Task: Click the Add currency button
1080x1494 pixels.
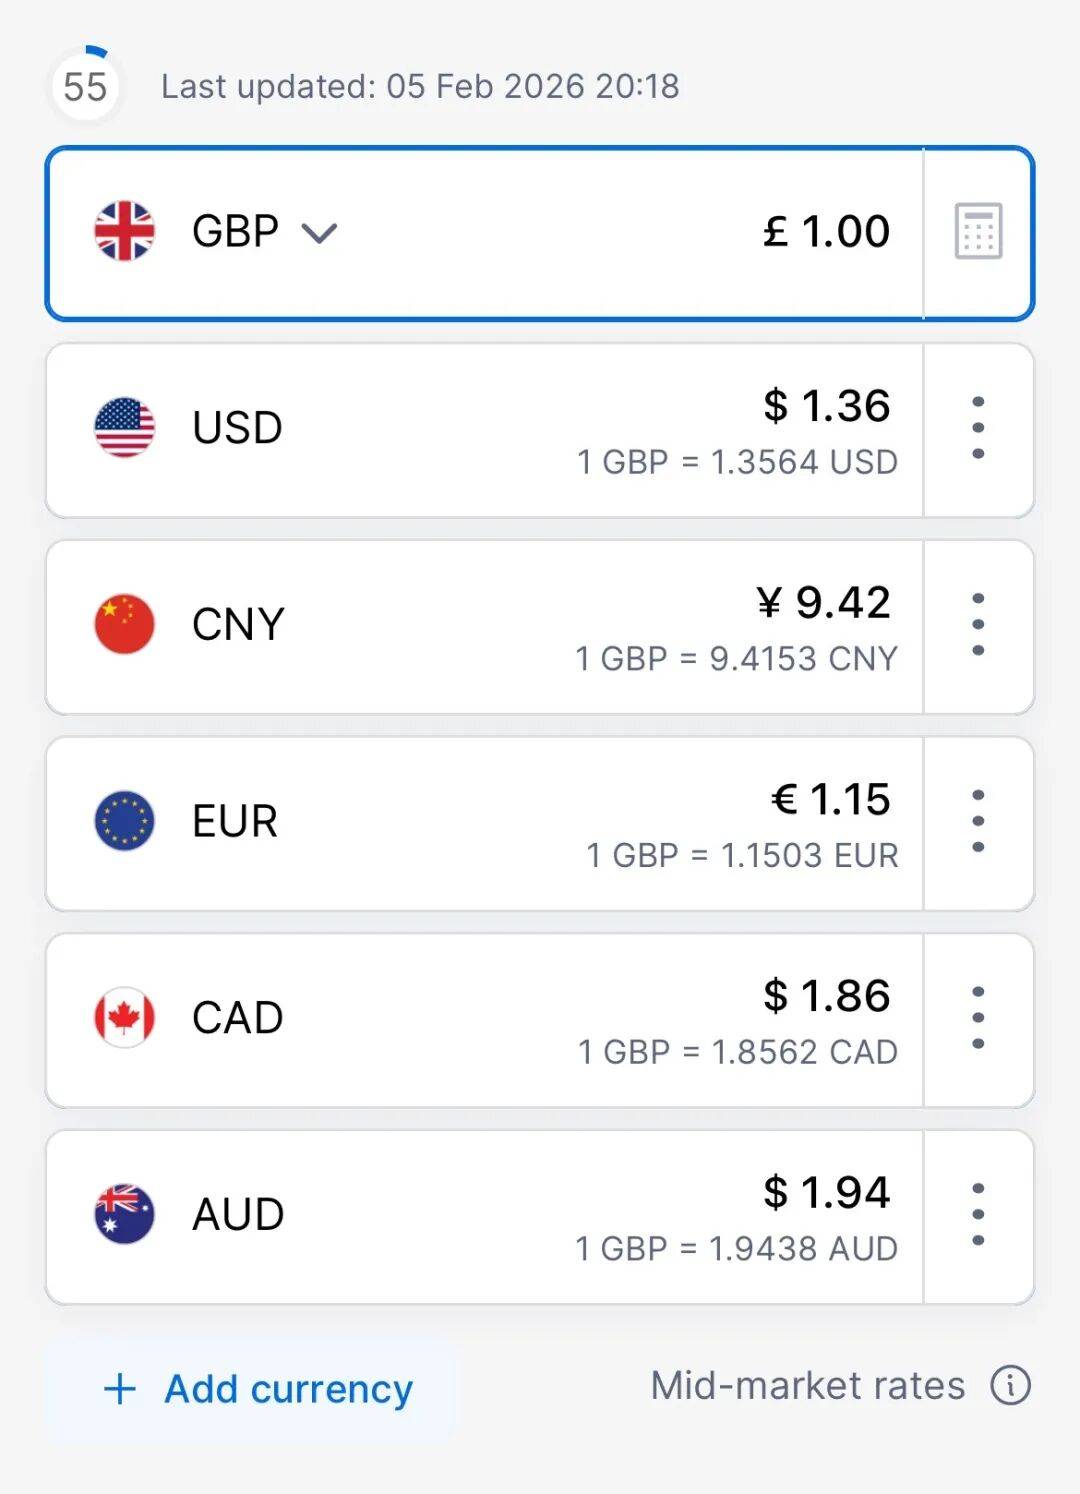Action: 258,1389
